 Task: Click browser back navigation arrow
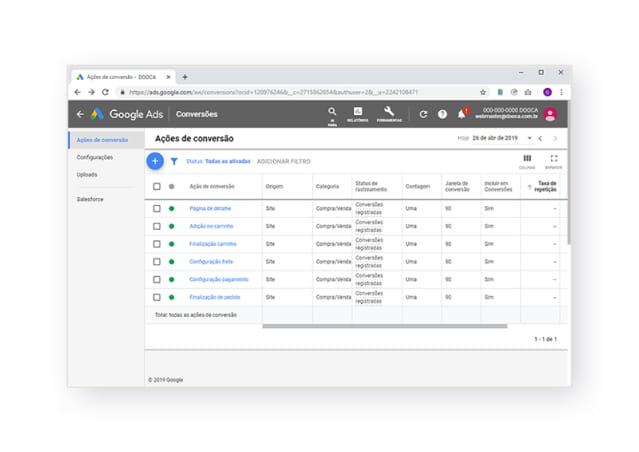coord(77,92)
